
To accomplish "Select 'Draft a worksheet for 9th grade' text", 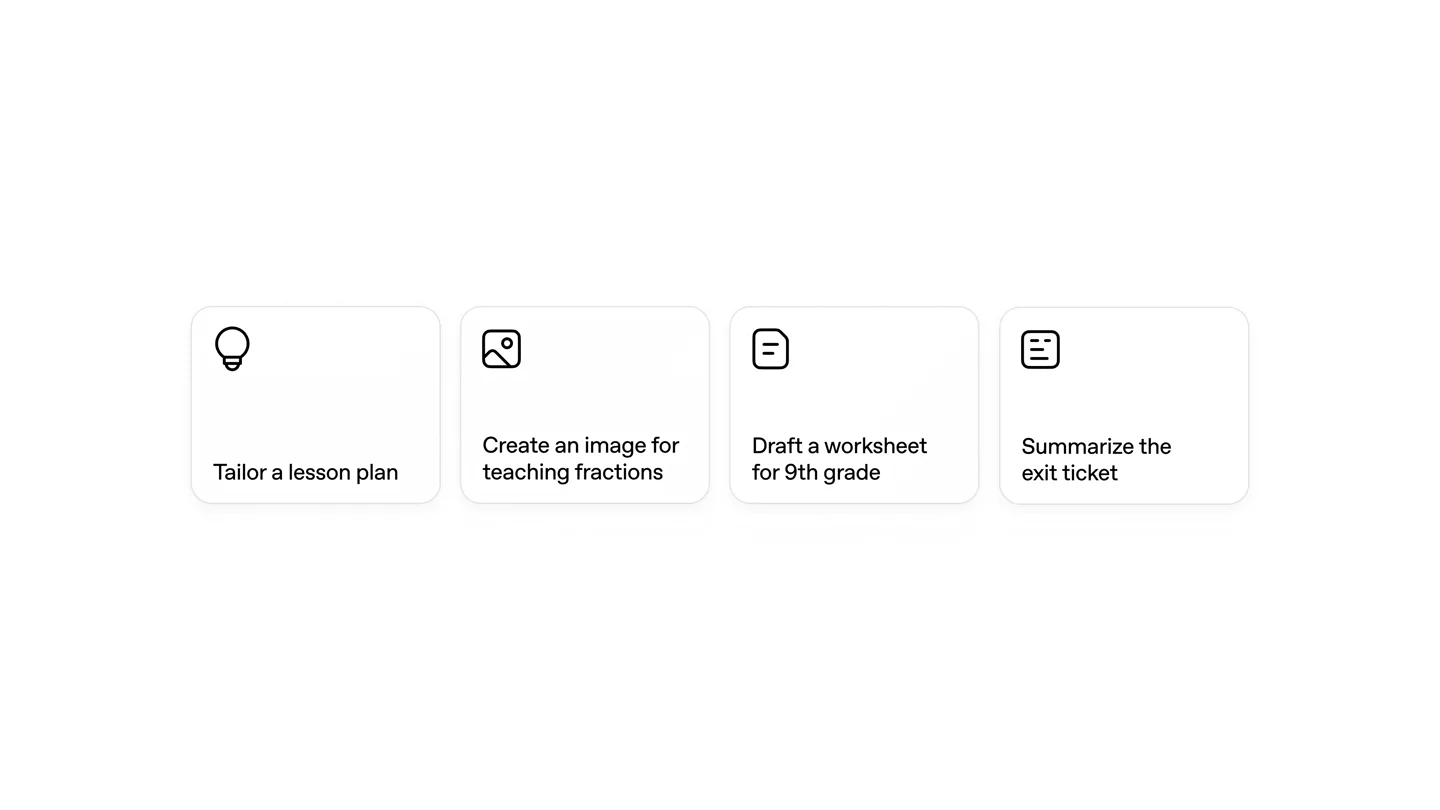I will pos(840,458).
